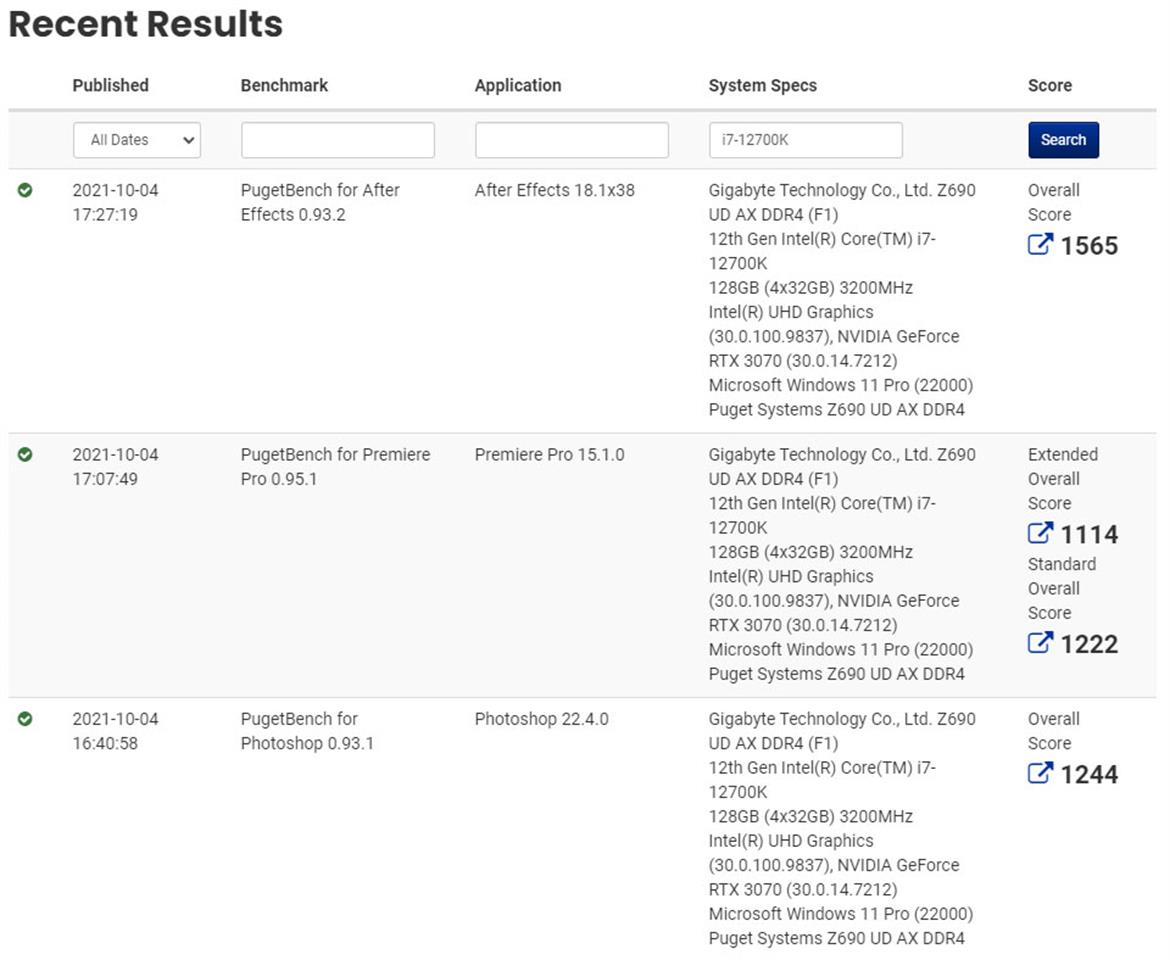Click green checkmark on Photoshop result
The width and height of the screenshot is (1170, 960).
[25, 719]
